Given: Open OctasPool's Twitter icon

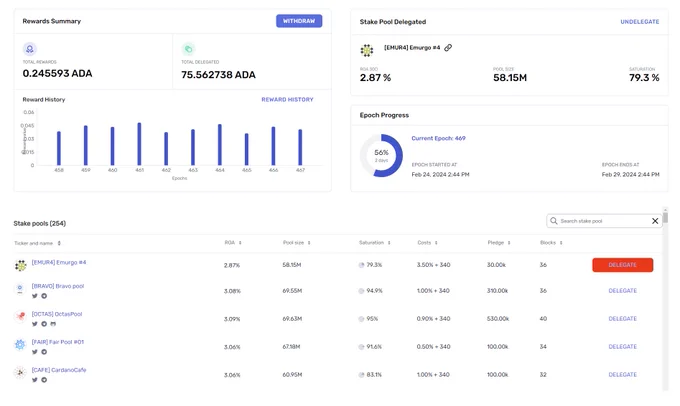Looking at the screenshot, I should [x=35, y=324].
